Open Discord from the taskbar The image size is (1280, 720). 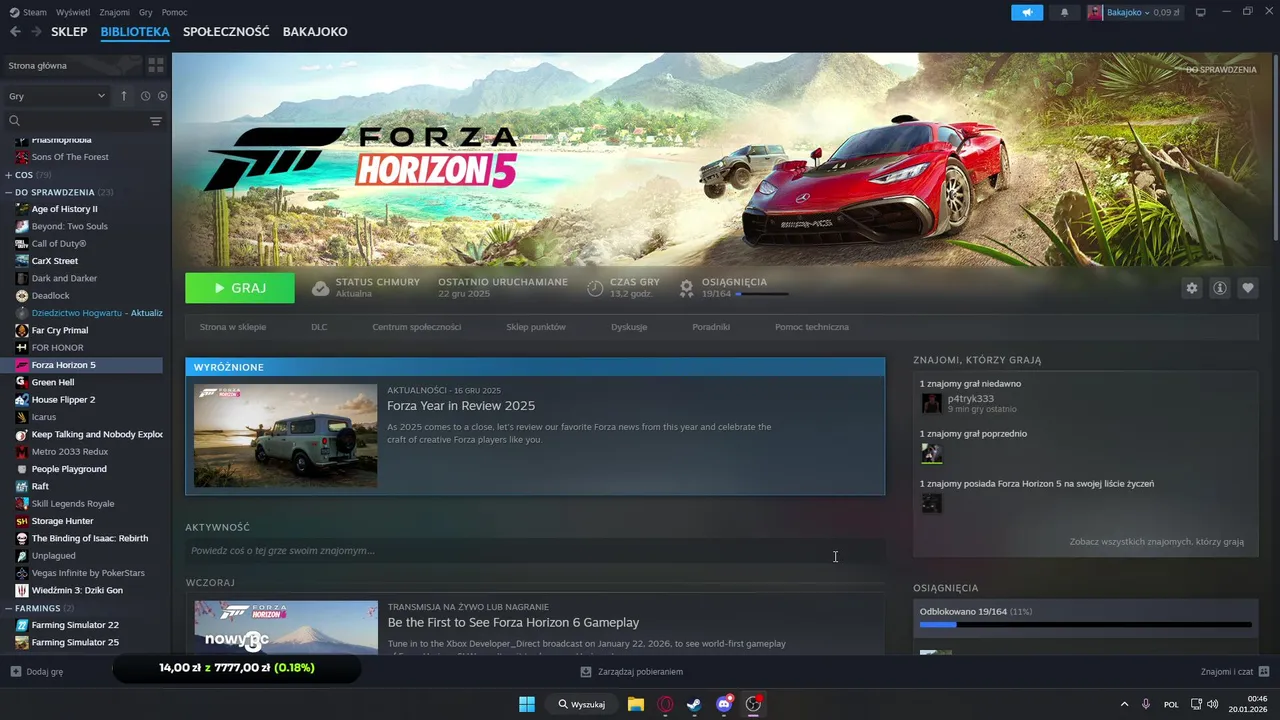[724, 704]
